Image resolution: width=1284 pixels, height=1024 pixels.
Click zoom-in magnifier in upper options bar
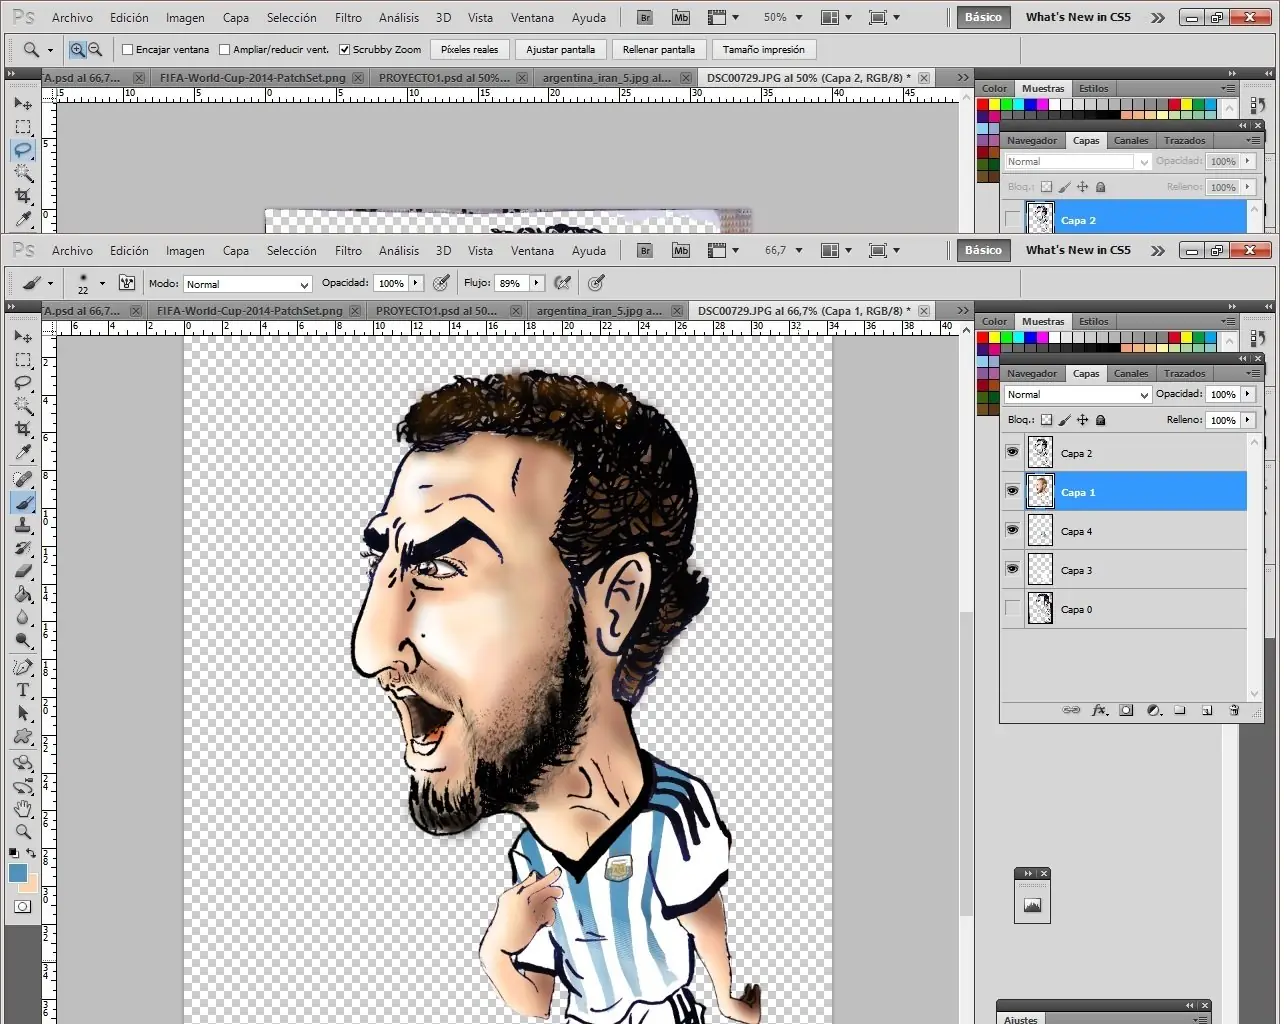pyautogui.click(x=77, y=49)
